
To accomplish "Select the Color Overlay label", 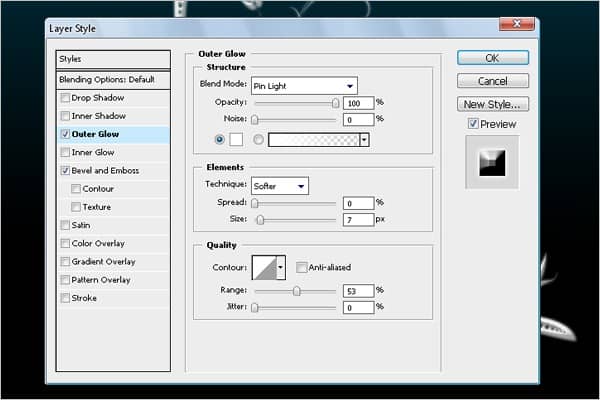I will [x=98, y=243].
